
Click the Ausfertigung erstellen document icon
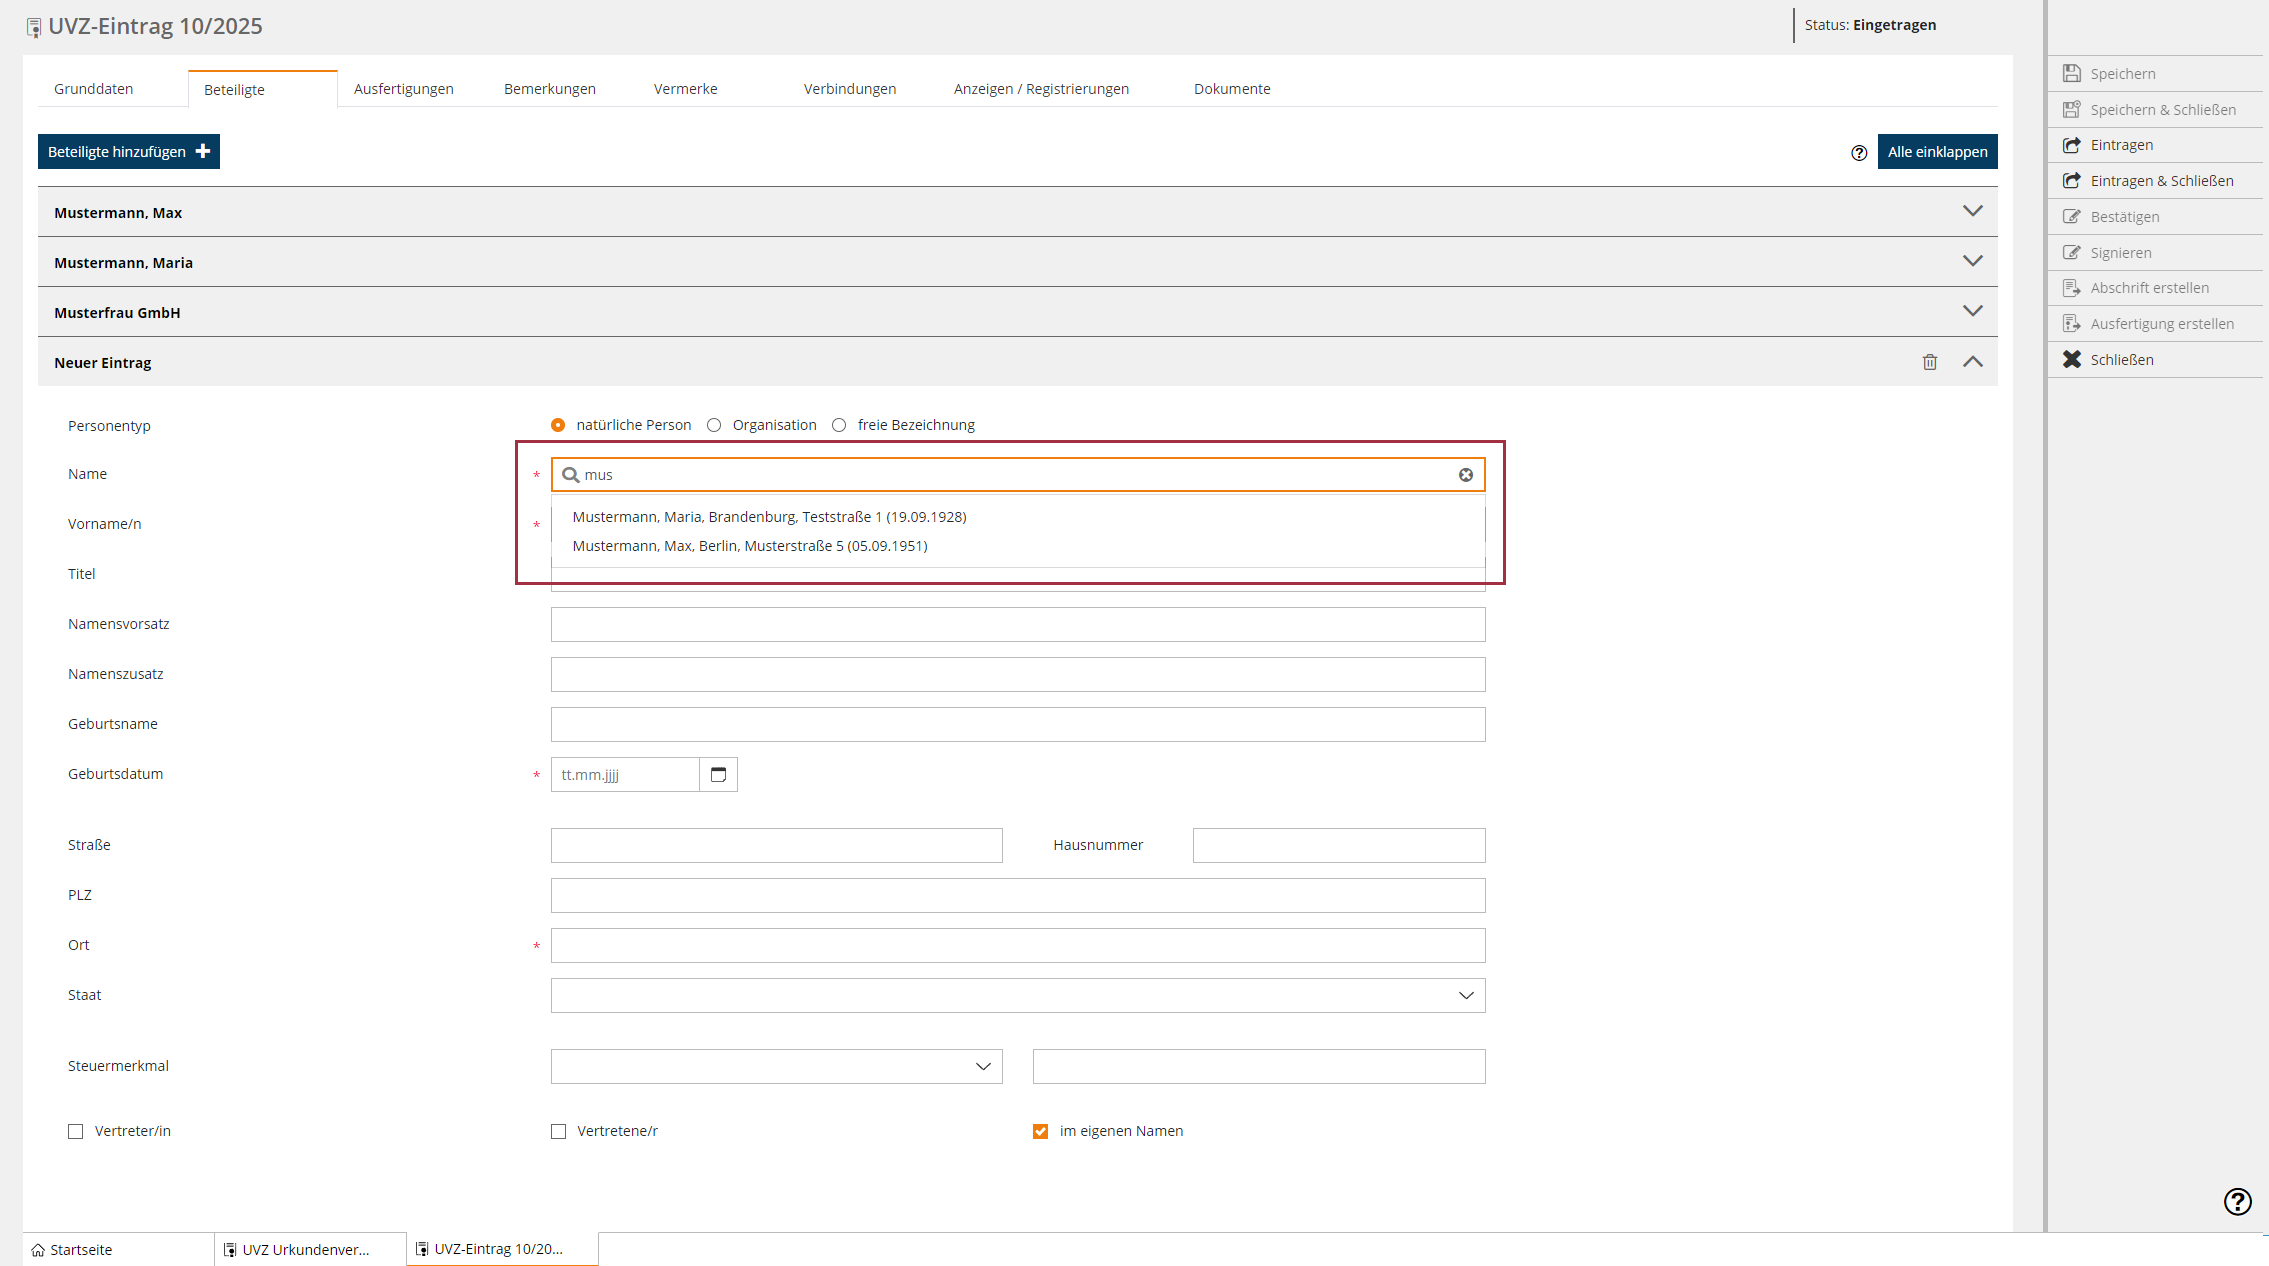click(x=2072, y=324)
